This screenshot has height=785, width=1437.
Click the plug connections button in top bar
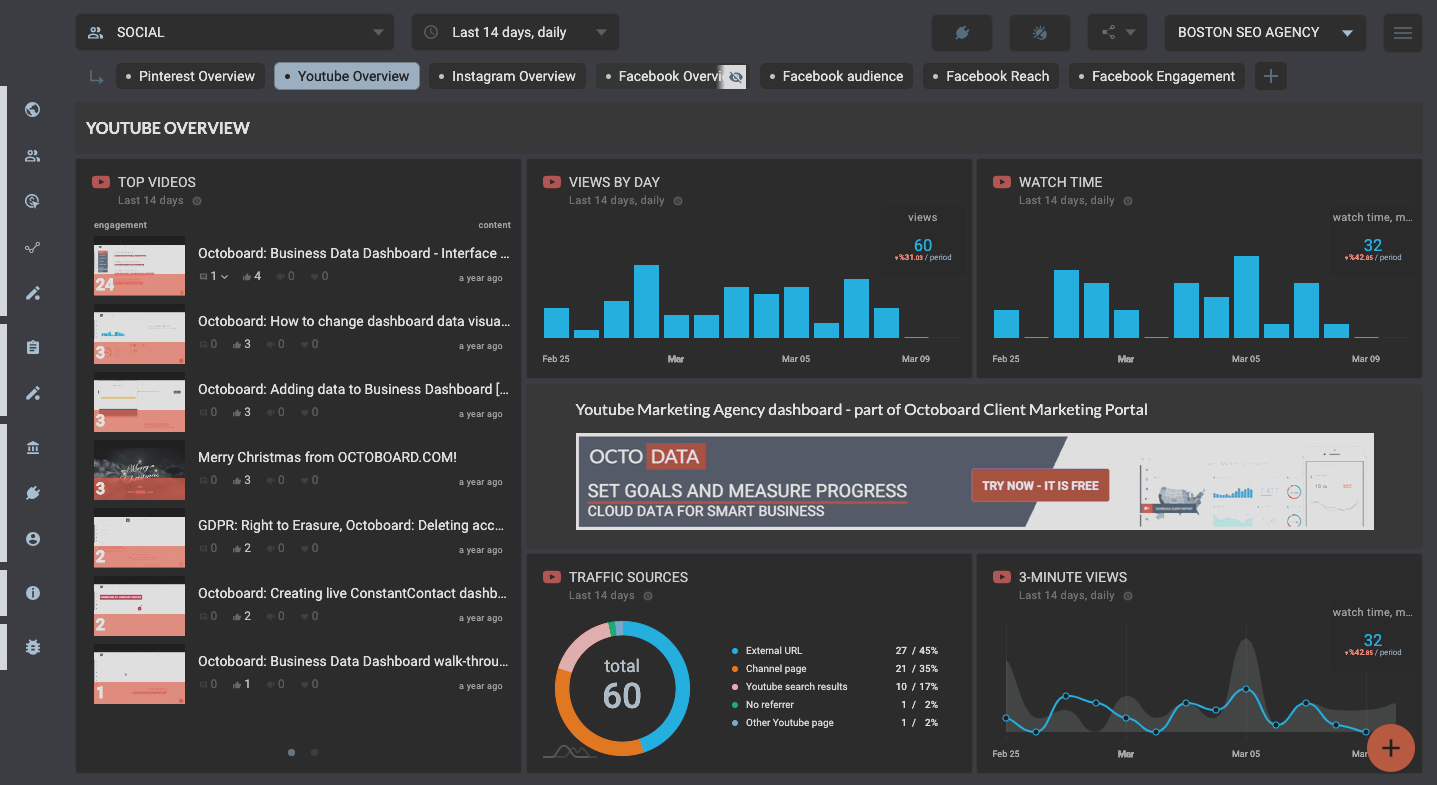coord(961,32)
